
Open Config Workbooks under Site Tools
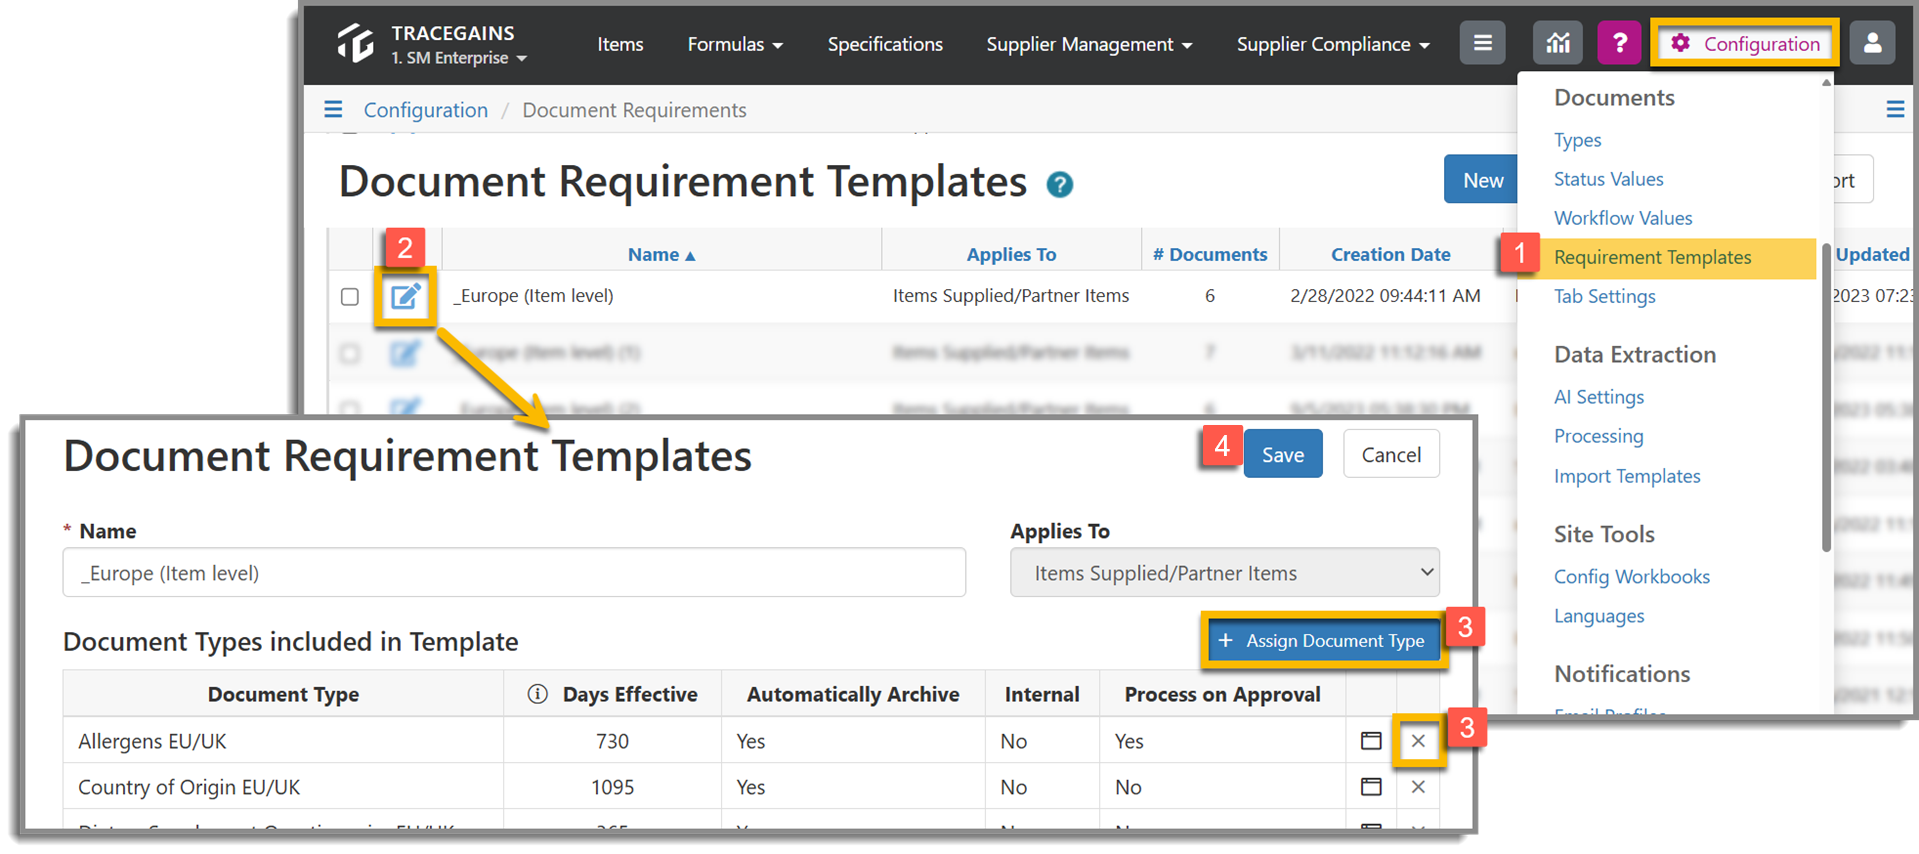tap(1631, 577)
